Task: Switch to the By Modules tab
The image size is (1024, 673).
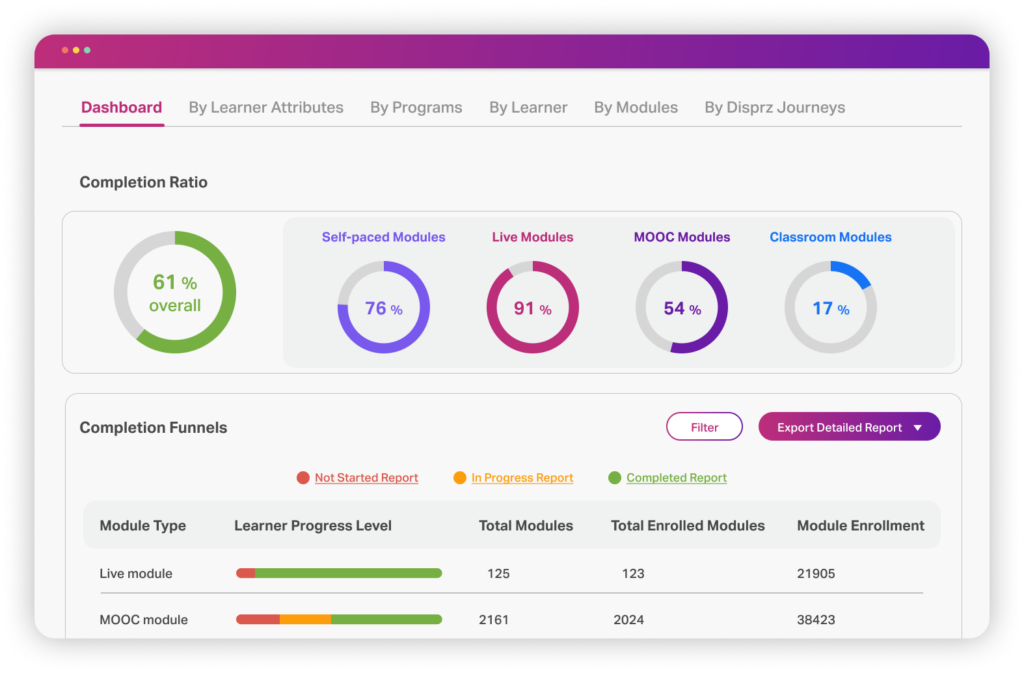Action: 635,107
